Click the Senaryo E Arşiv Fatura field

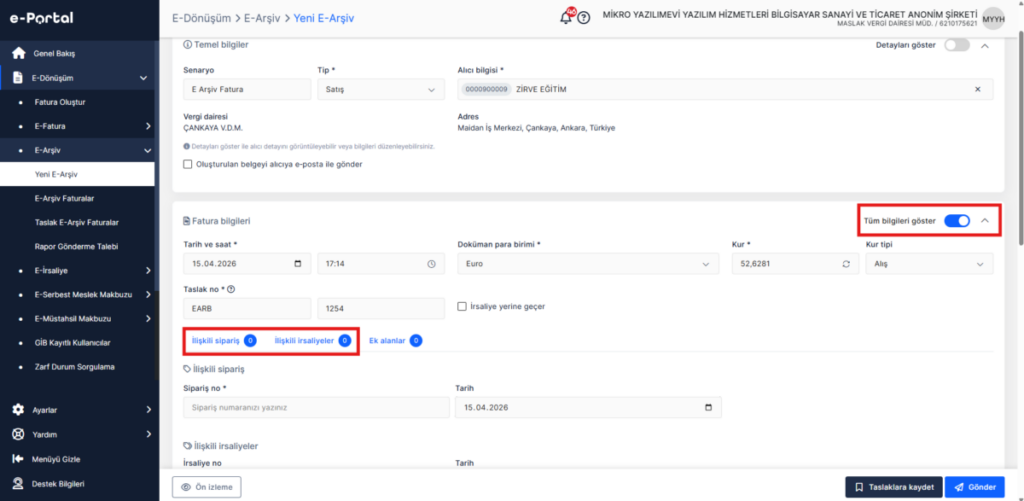tap(248, 89)
